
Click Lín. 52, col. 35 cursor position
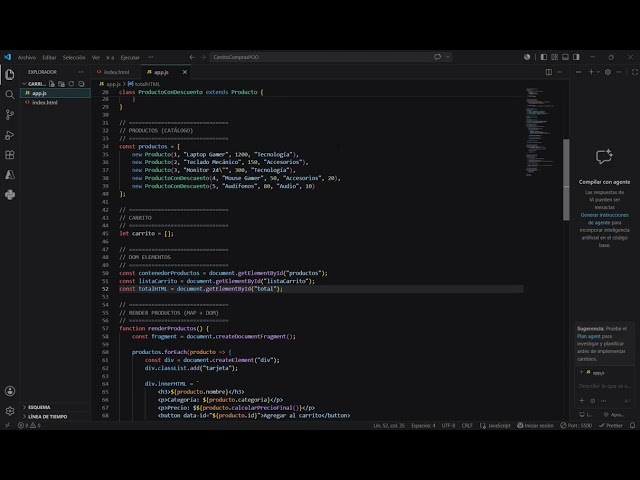[x=389, y=425]
